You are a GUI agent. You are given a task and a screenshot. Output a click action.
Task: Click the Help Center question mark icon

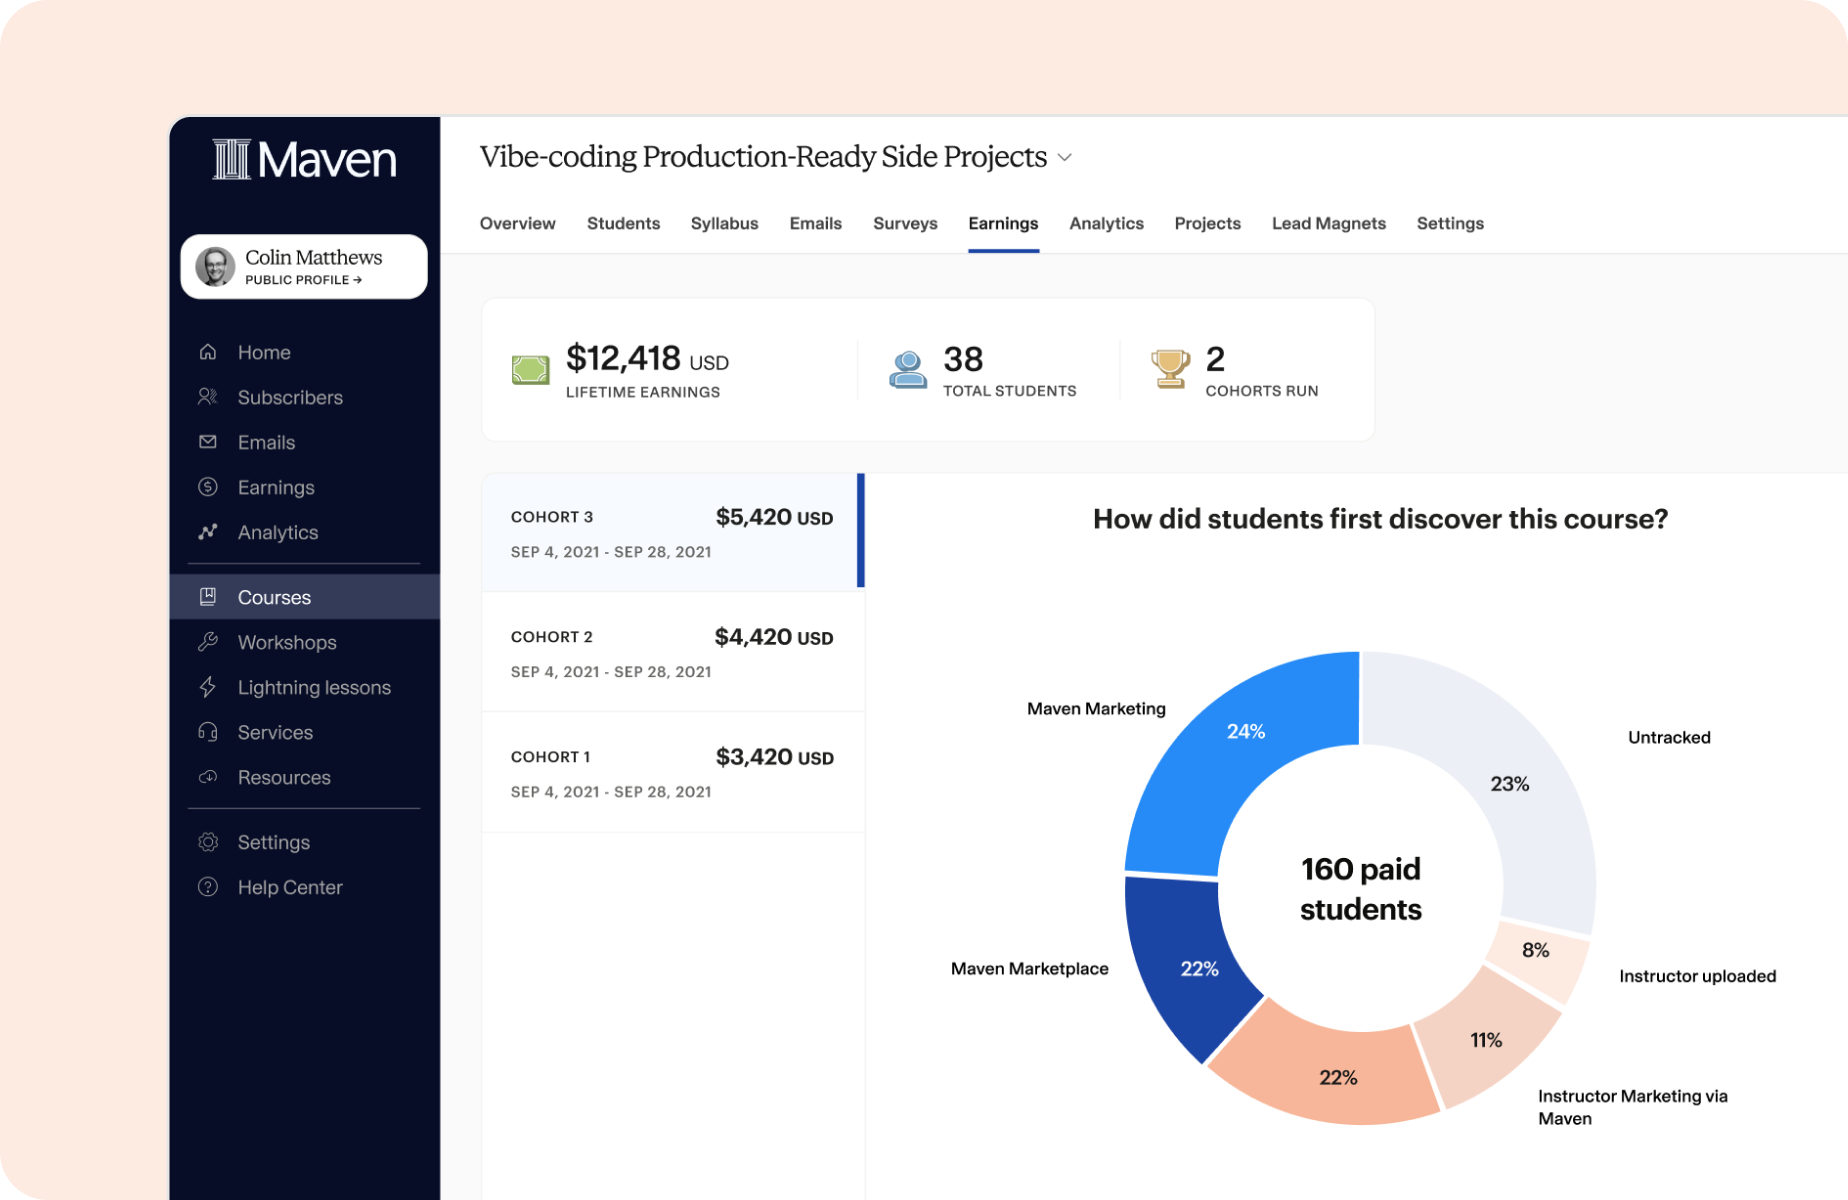(x=208, y=887)
